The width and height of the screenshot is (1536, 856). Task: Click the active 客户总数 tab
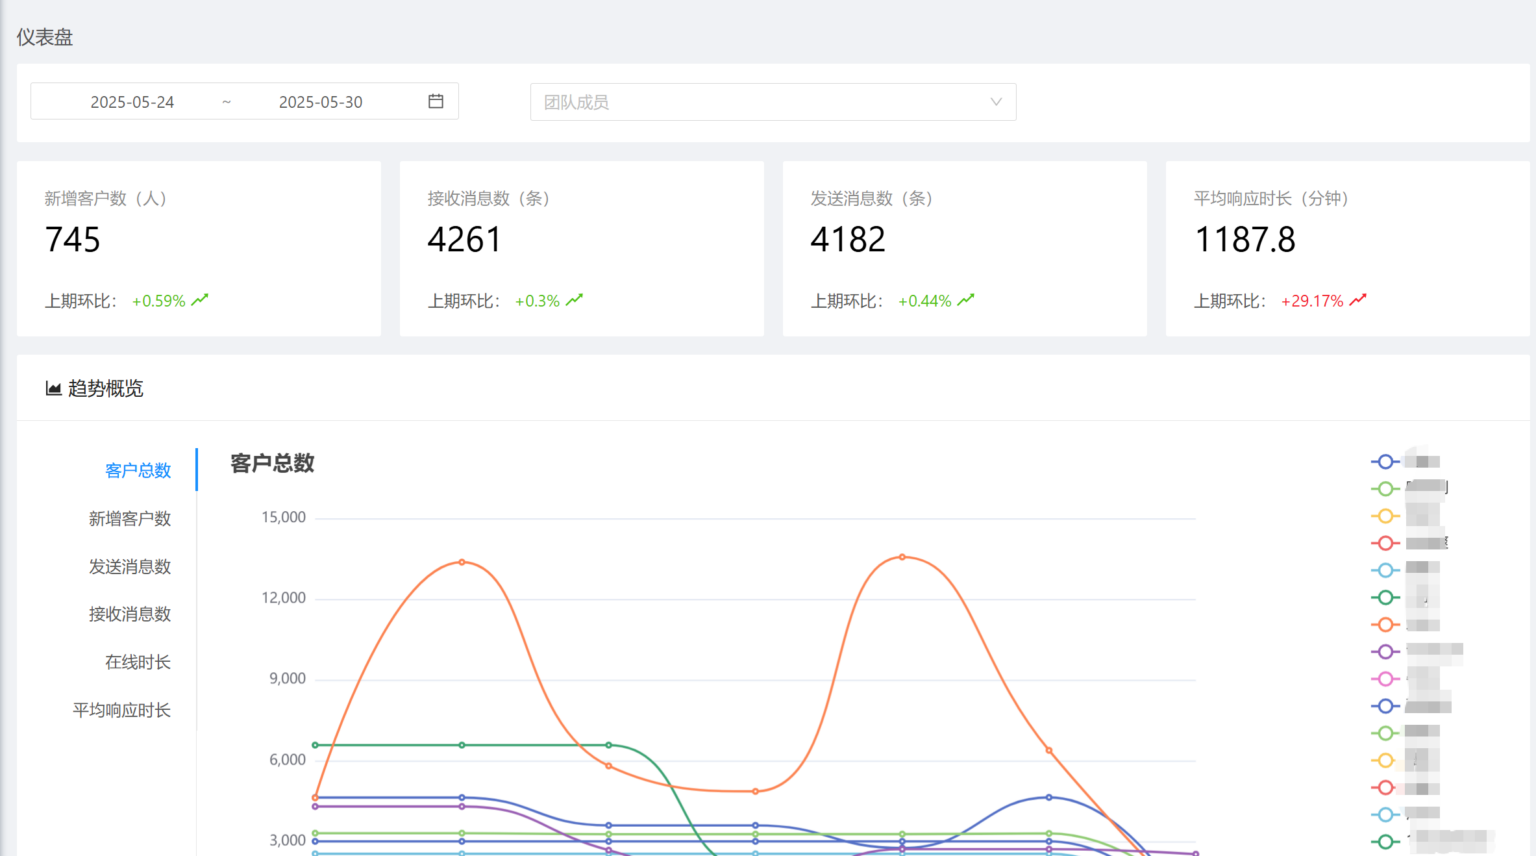(x=138, y=470)
